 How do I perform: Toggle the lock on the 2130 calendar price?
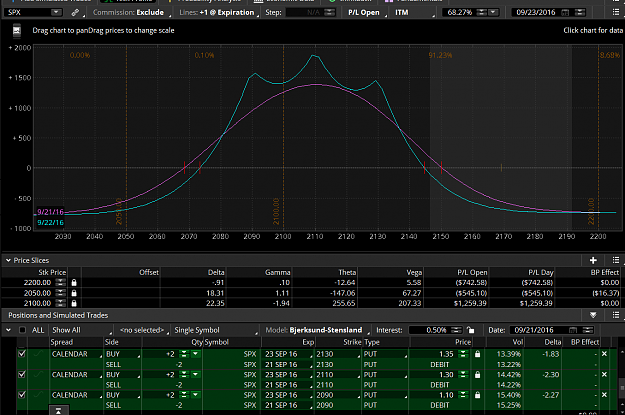tap(477, 354)
